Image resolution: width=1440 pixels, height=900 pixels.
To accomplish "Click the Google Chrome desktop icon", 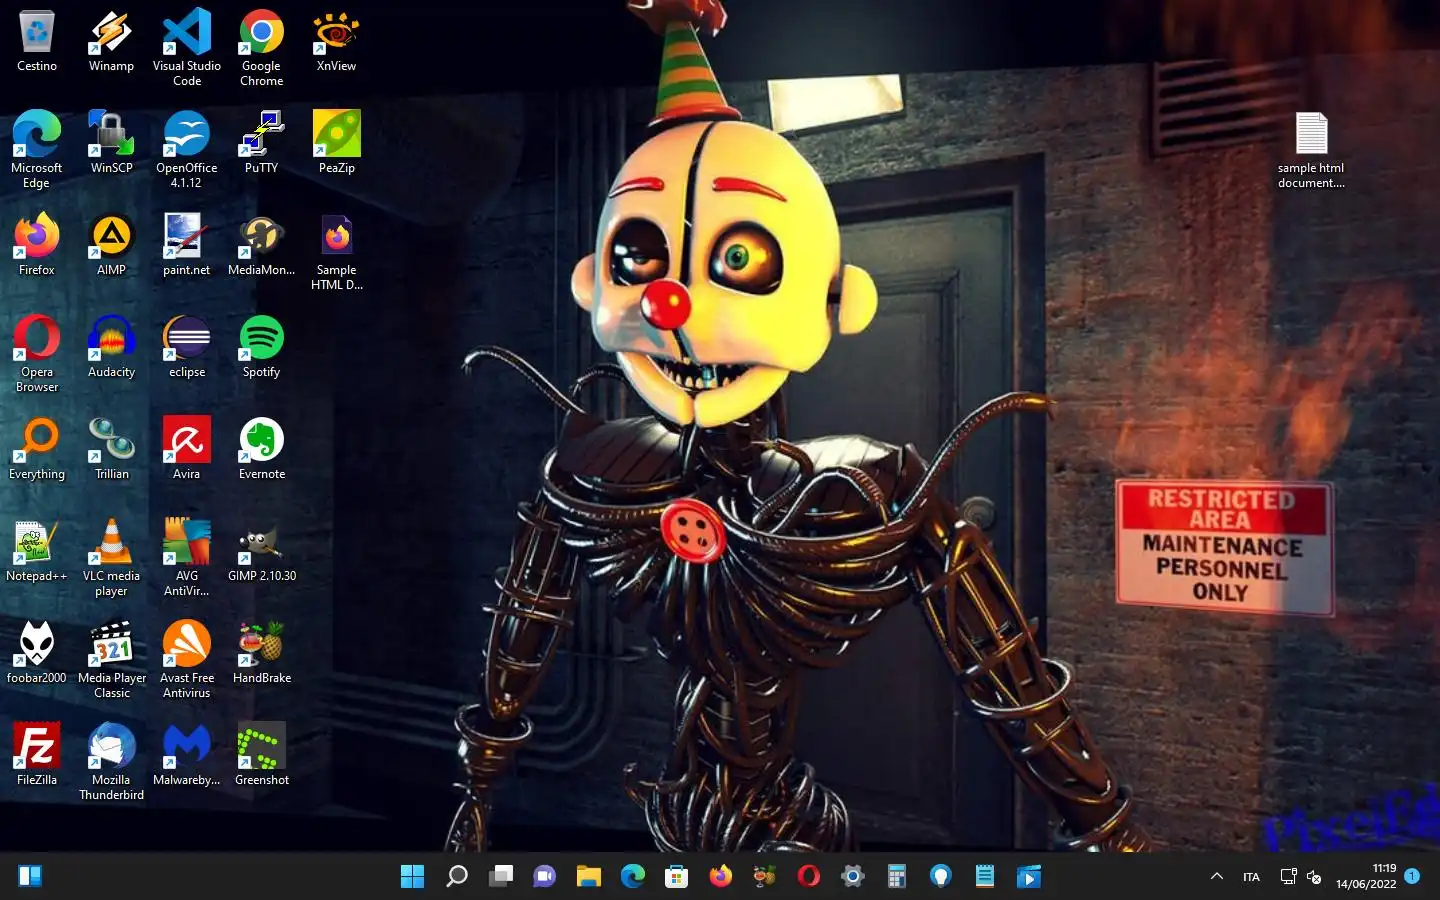I will (x=262, y=48).
